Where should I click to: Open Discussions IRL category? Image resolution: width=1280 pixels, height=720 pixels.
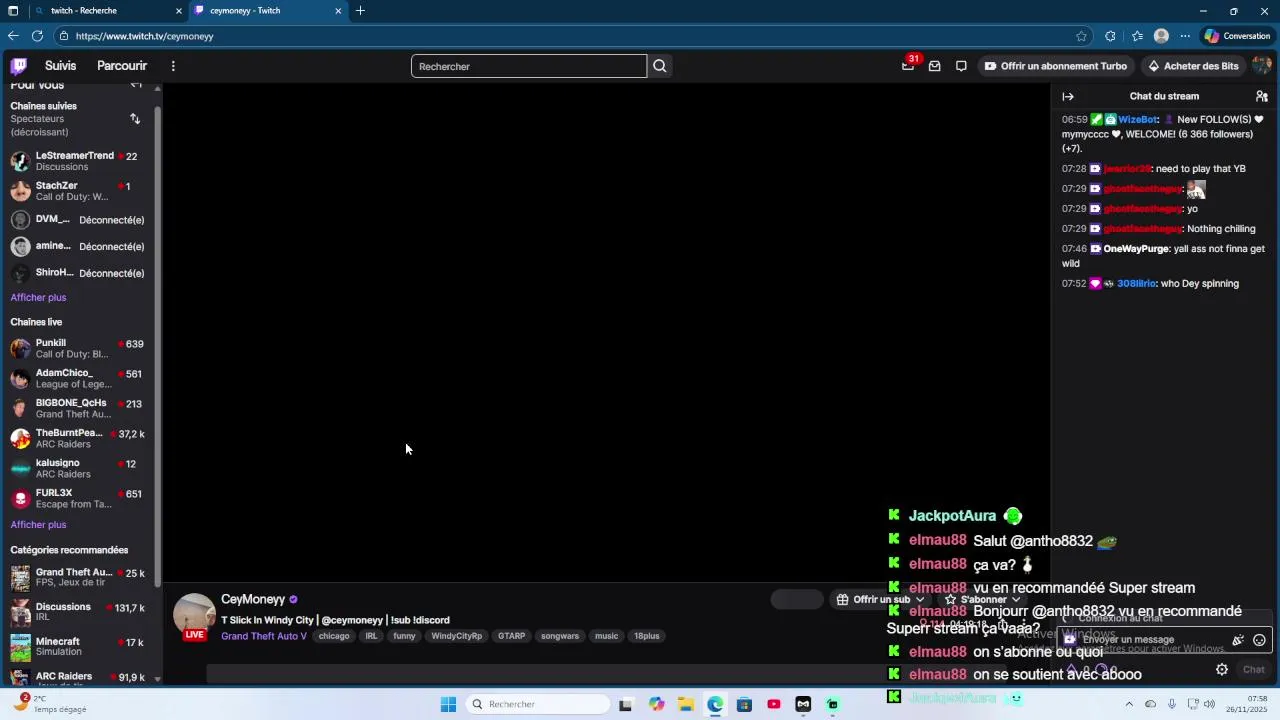pos(78,612)
